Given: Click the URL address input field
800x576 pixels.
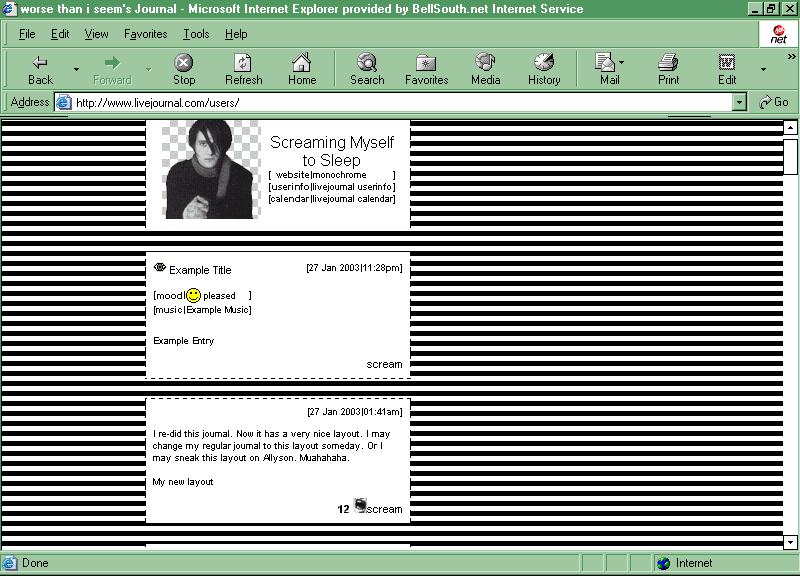Looking at the screenshot, I should (403, 103).
